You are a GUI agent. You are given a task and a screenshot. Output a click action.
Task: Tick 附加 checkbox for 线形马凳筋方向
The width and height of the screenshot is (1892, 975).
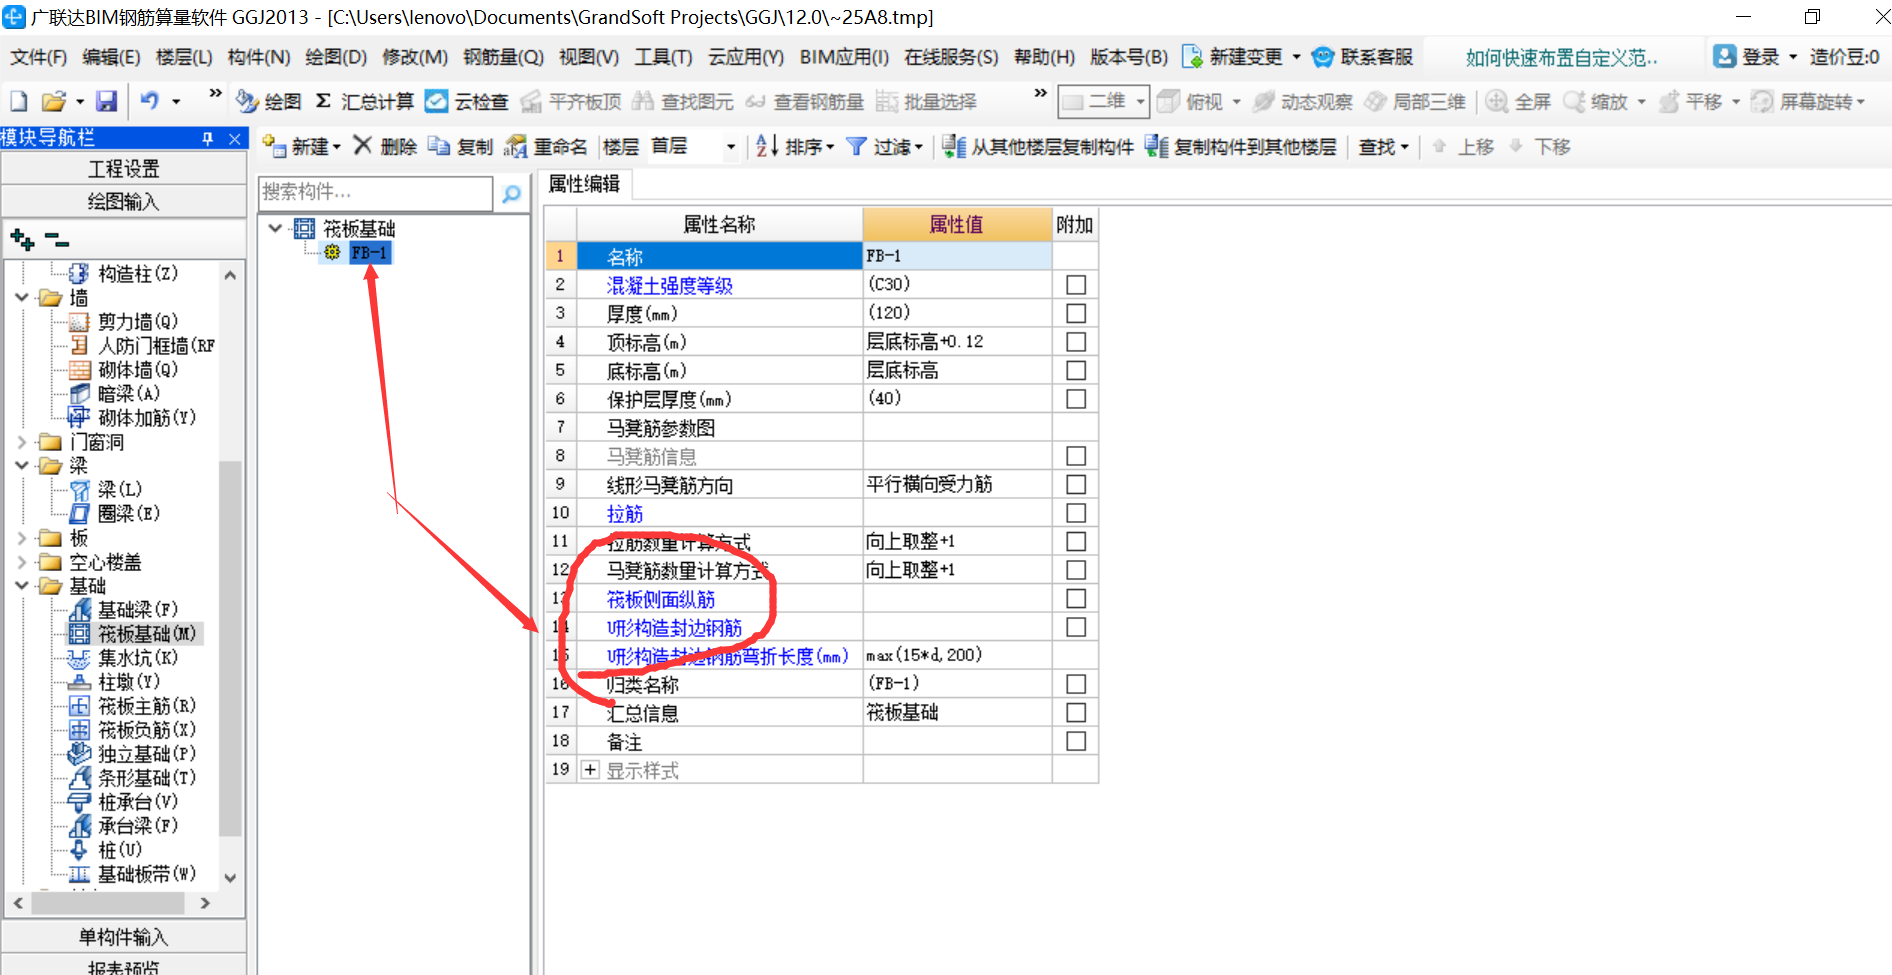click(x=1076, y=484)
